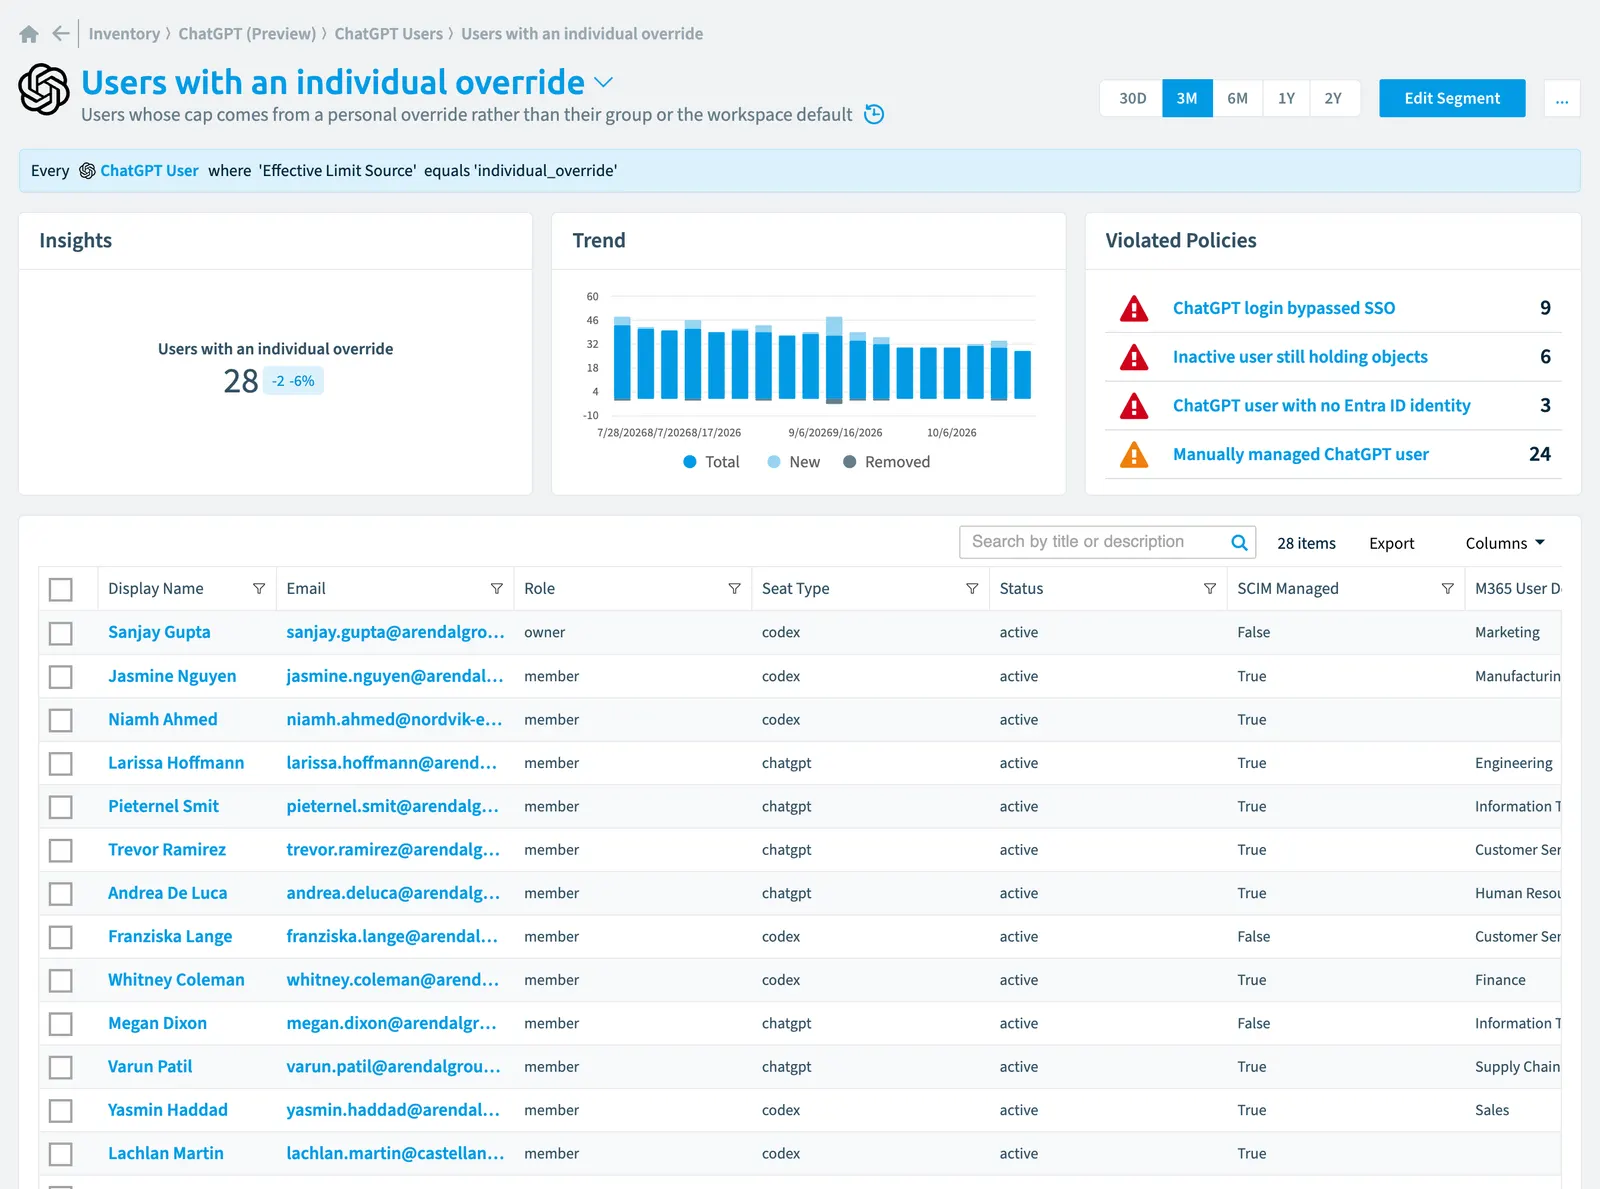Click the ChatGPT logo next to page title
Viewport: 1600px width, 1189px height.
coord(44,89)
